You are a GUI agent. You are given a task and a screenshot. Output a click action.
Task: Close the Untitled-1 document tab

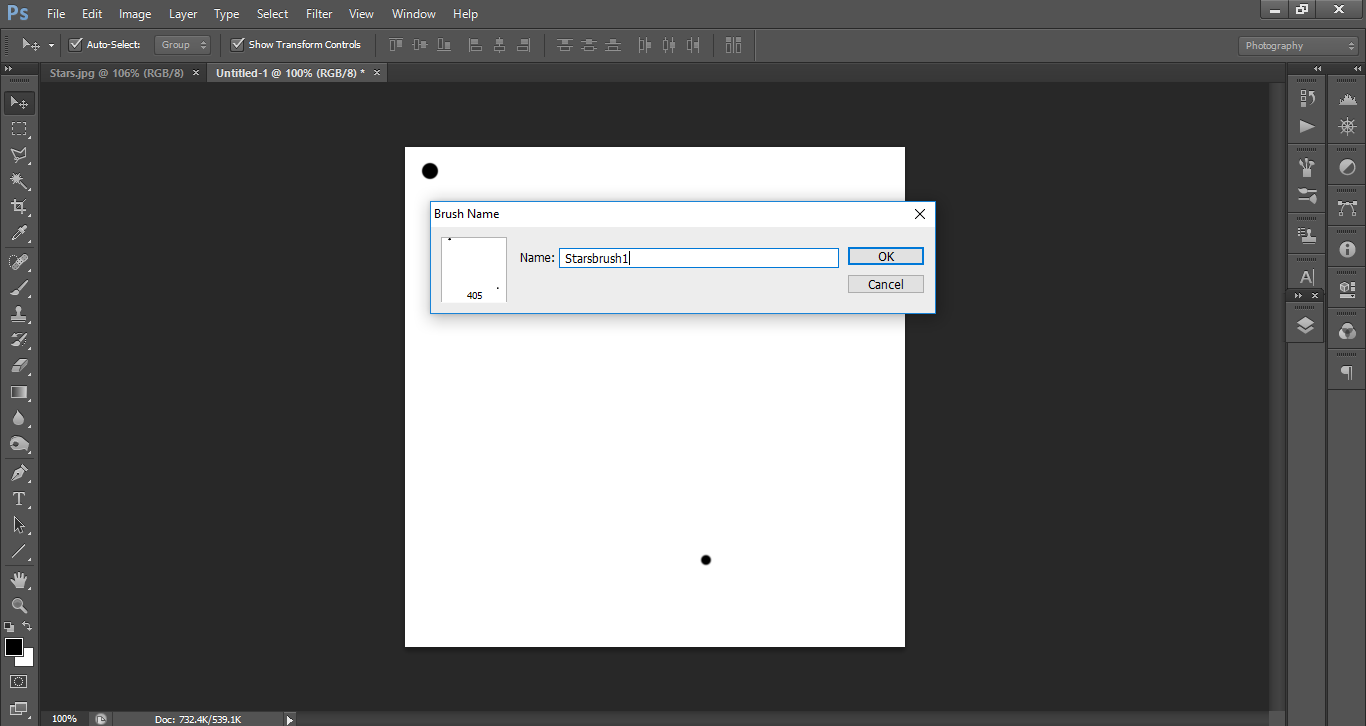[x=375, y=73]
